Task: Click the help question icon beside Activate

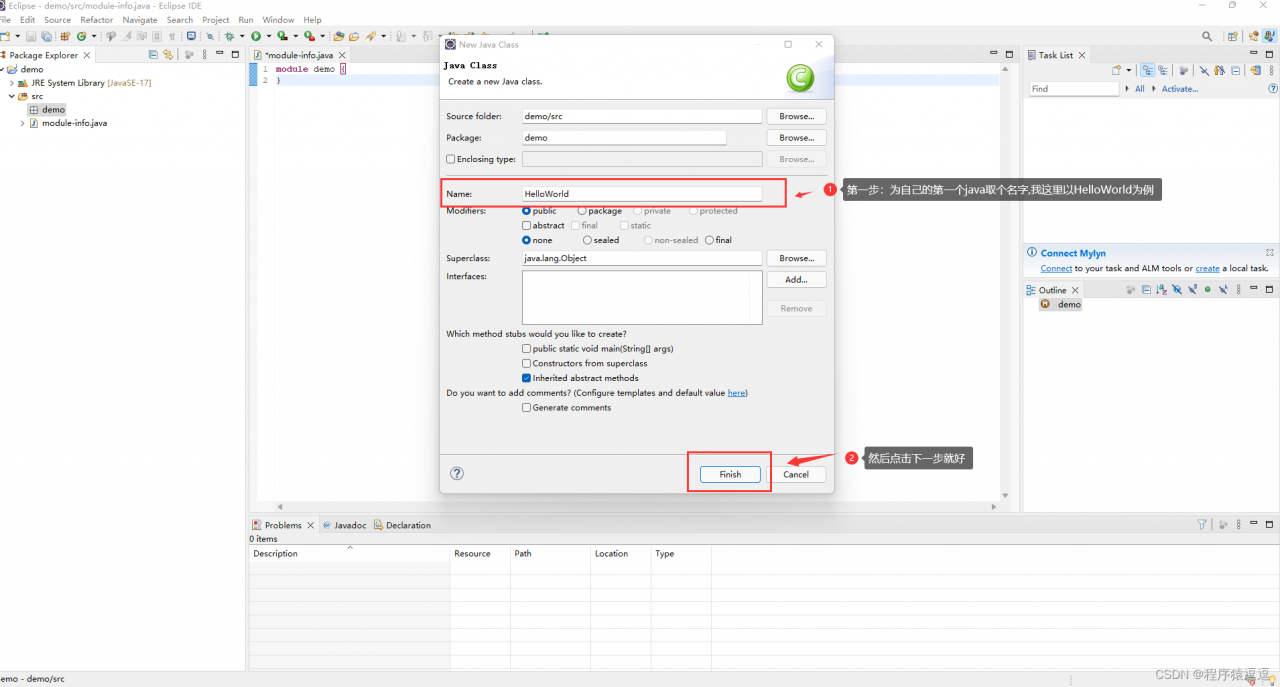Action: click(x=1273, y=89)
